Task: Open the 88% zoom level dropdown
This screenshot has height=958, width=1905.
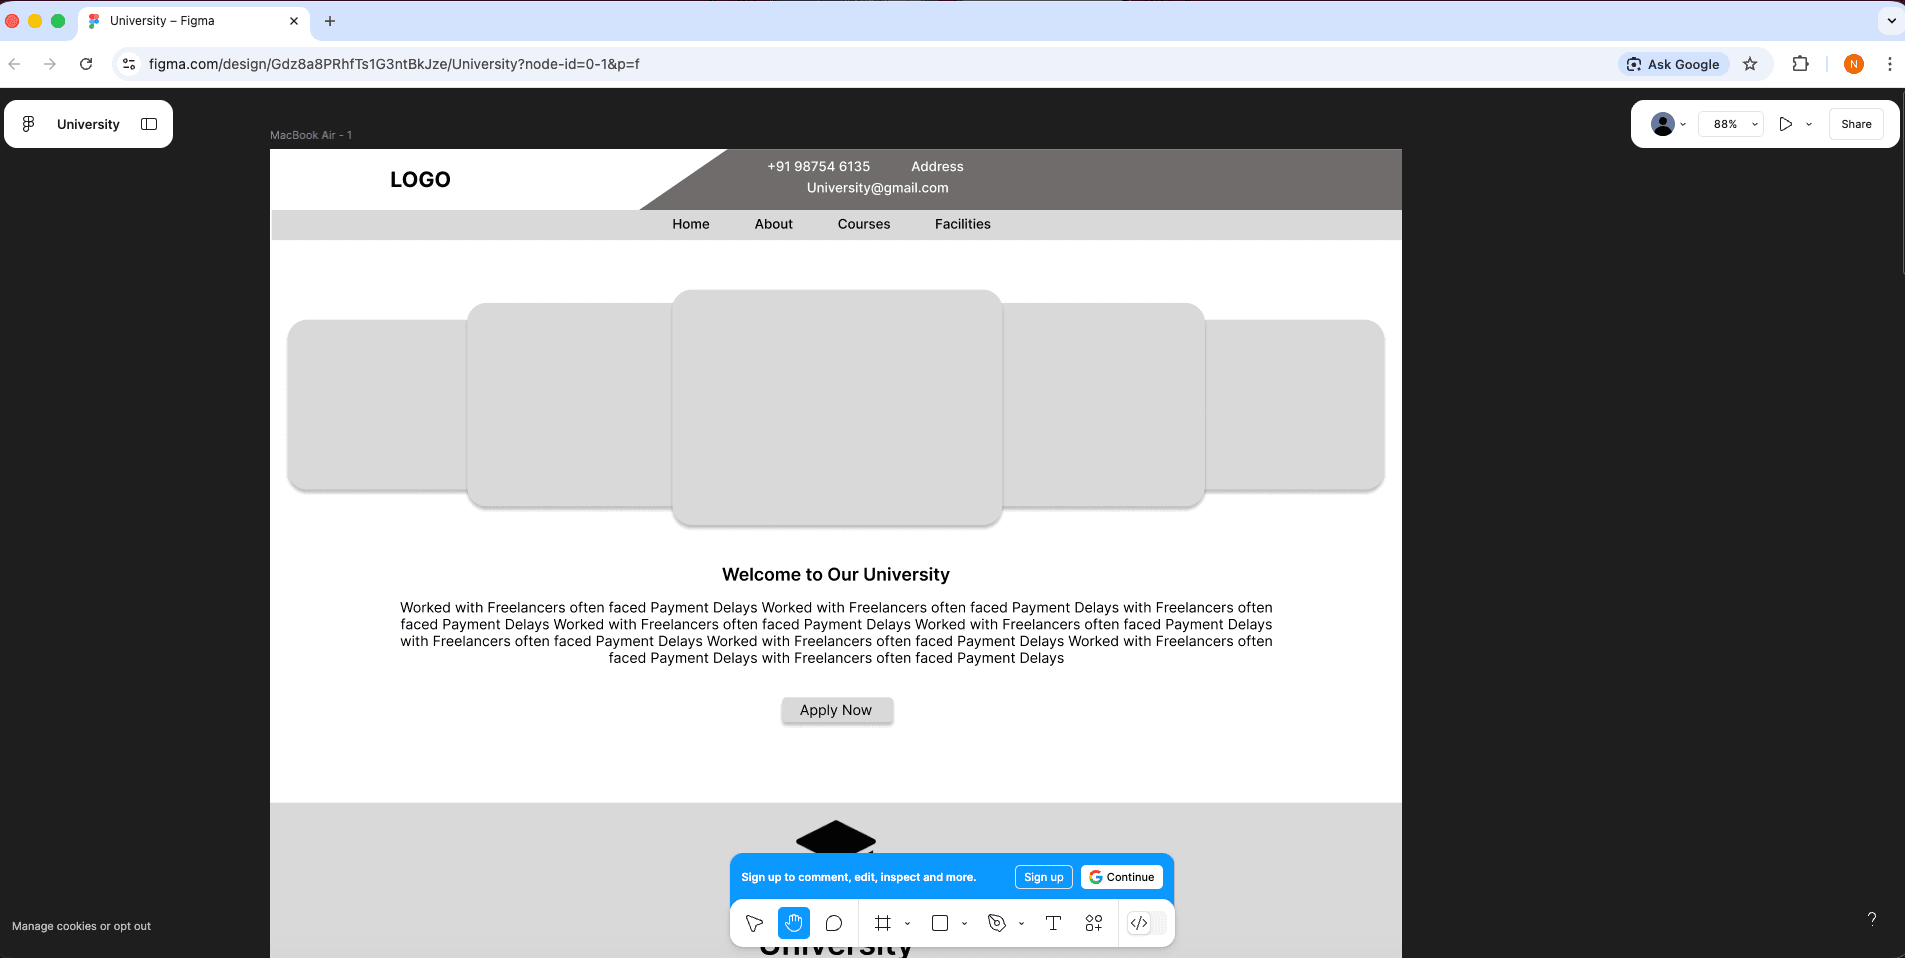Action: [1731, 124]
